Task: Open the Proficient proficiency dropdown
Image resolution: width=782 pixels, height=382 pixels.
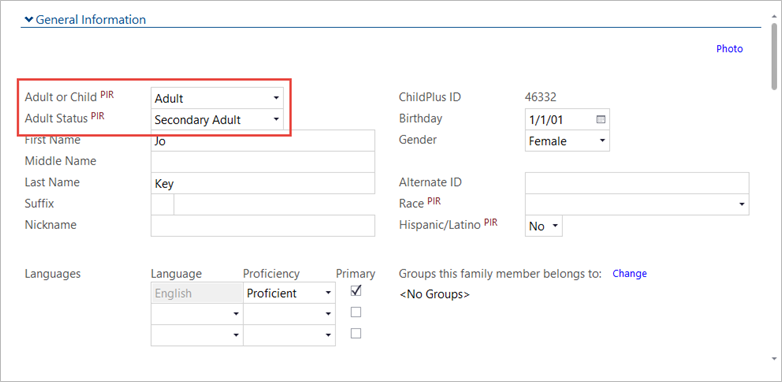Action: point(289,293)
